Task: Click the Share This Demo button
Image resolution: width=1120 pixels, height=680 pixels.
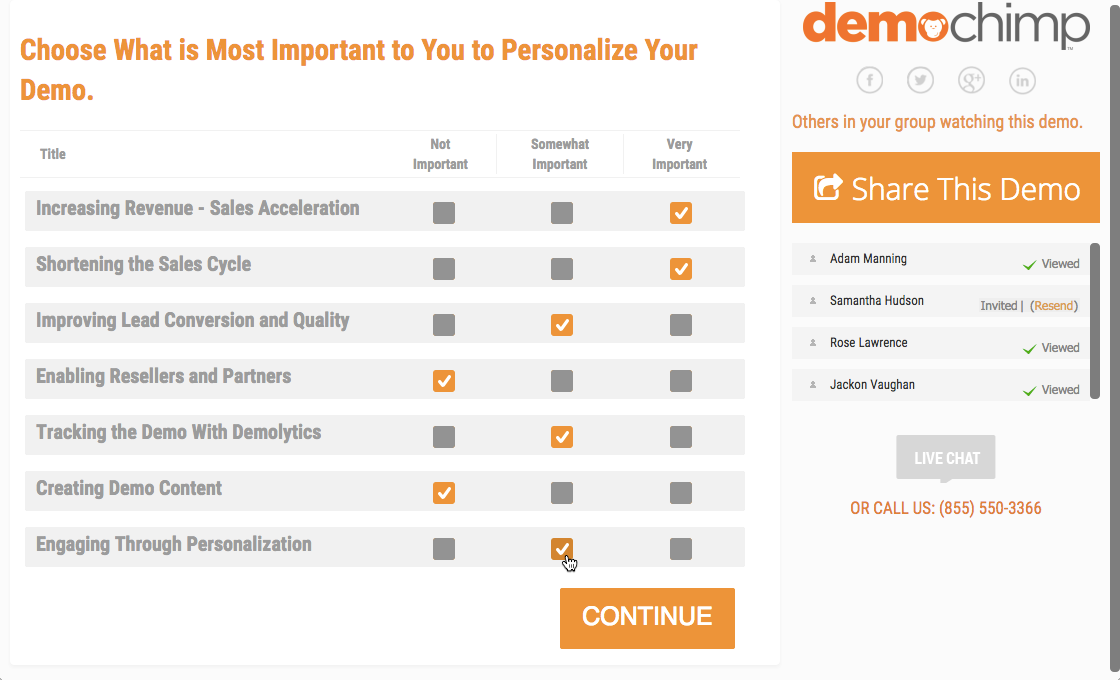Action: [x=946, y=188]
